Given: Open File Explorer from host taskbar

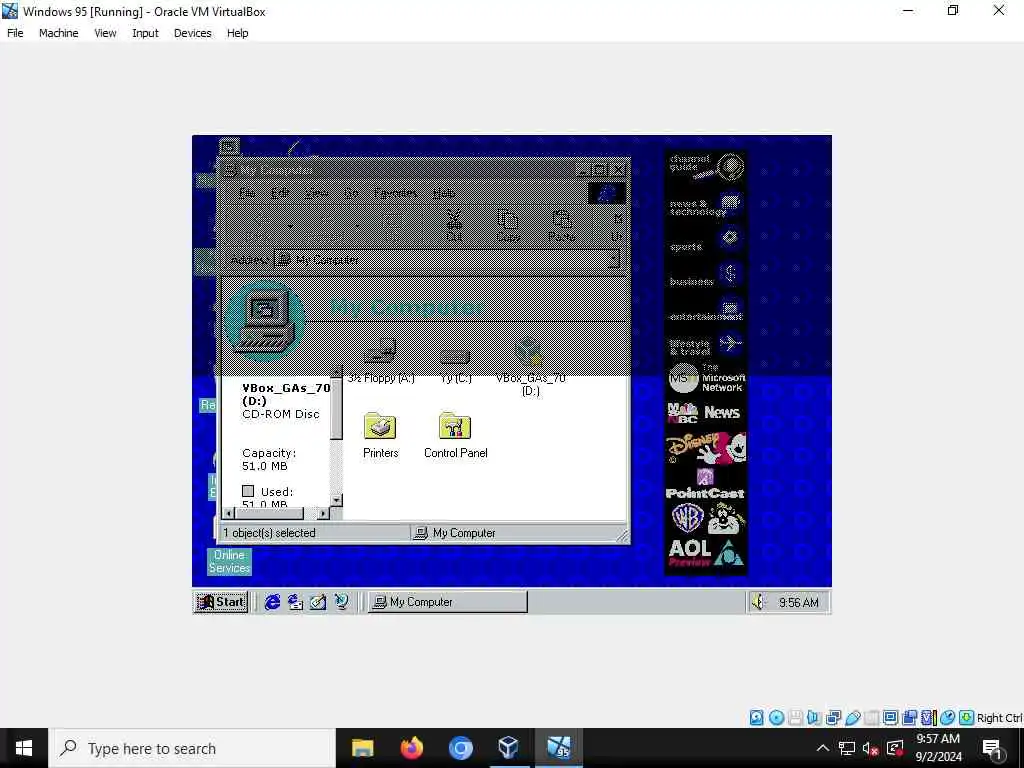Looking at the screenshot, I should (x=362, y=748).
